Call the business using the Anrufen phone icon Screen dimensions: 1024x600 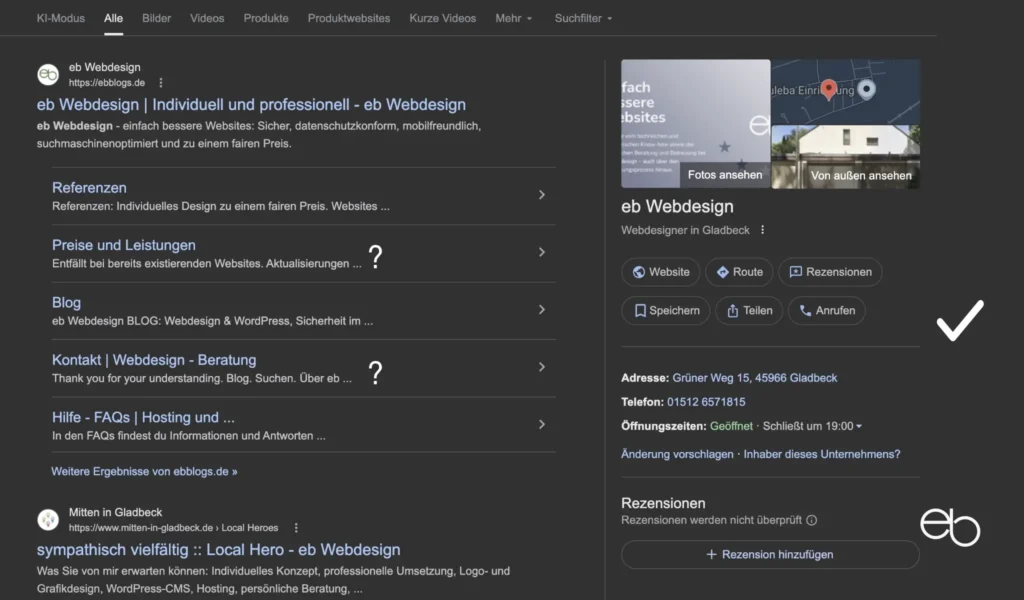click(804, 311)
